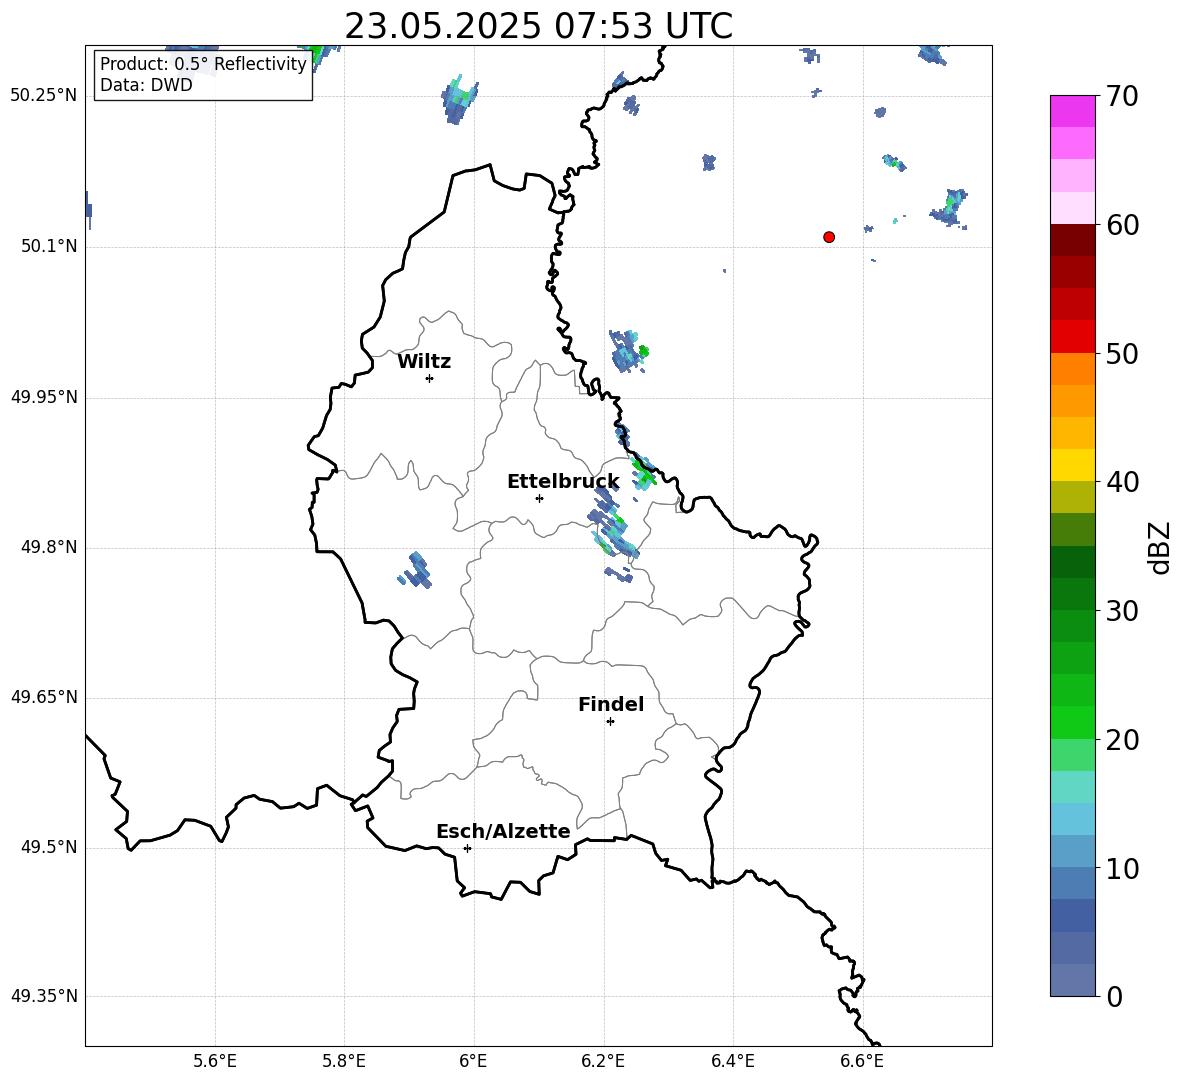Click the colorbar tick label 0

pos(1114,996)
